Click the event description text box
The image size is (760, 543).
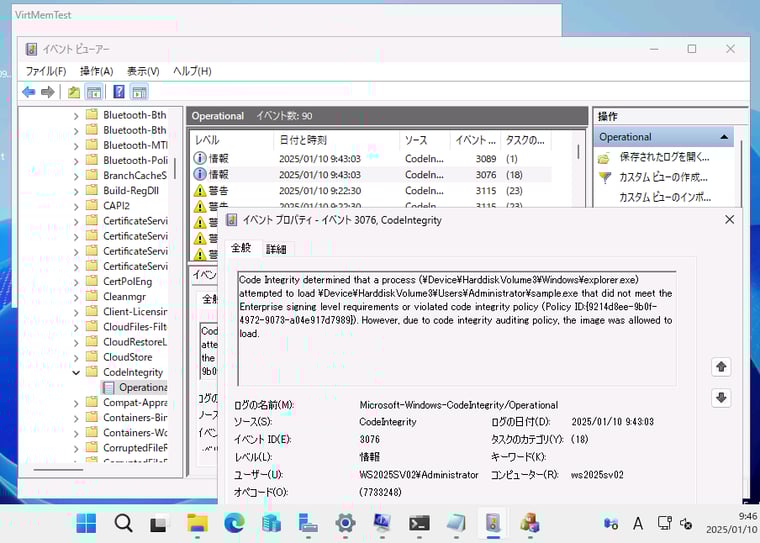[457, 328]
